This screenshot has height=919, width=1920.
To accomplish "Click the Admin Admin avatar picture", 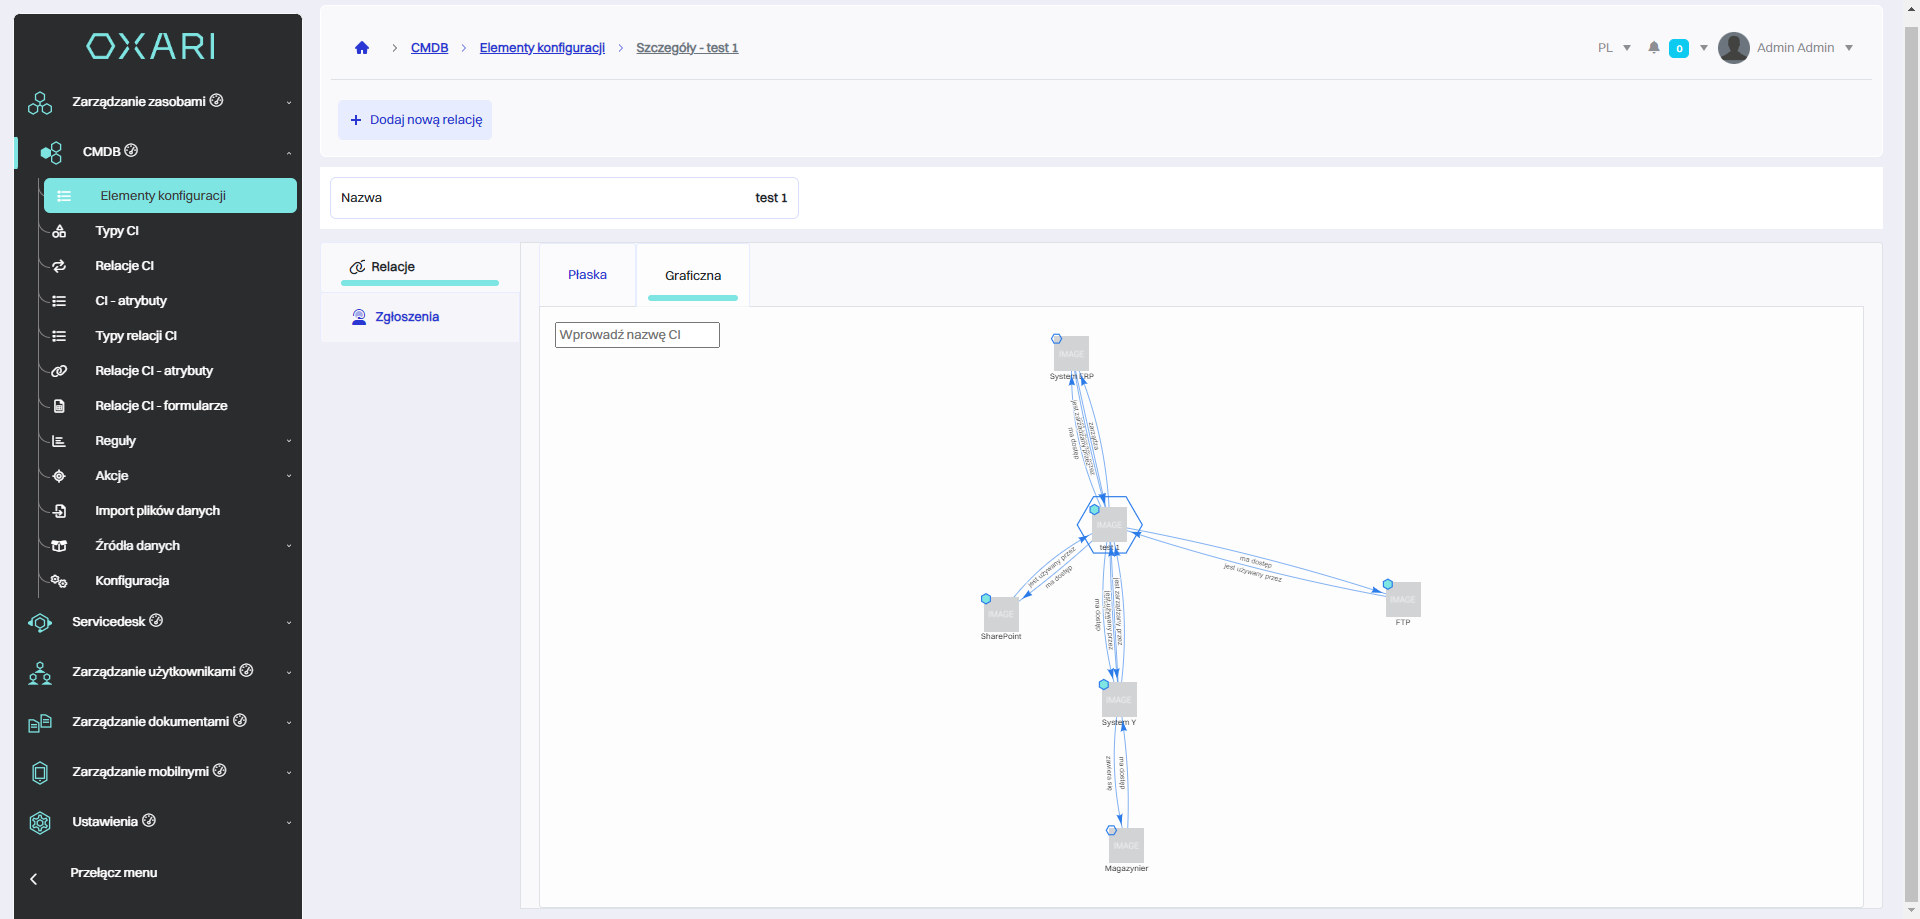I will [1733, 48].
